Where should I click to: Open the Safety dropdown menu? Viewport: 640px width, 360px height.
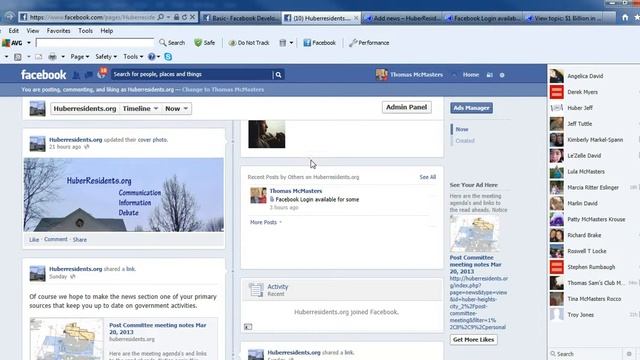coord(106,57)
